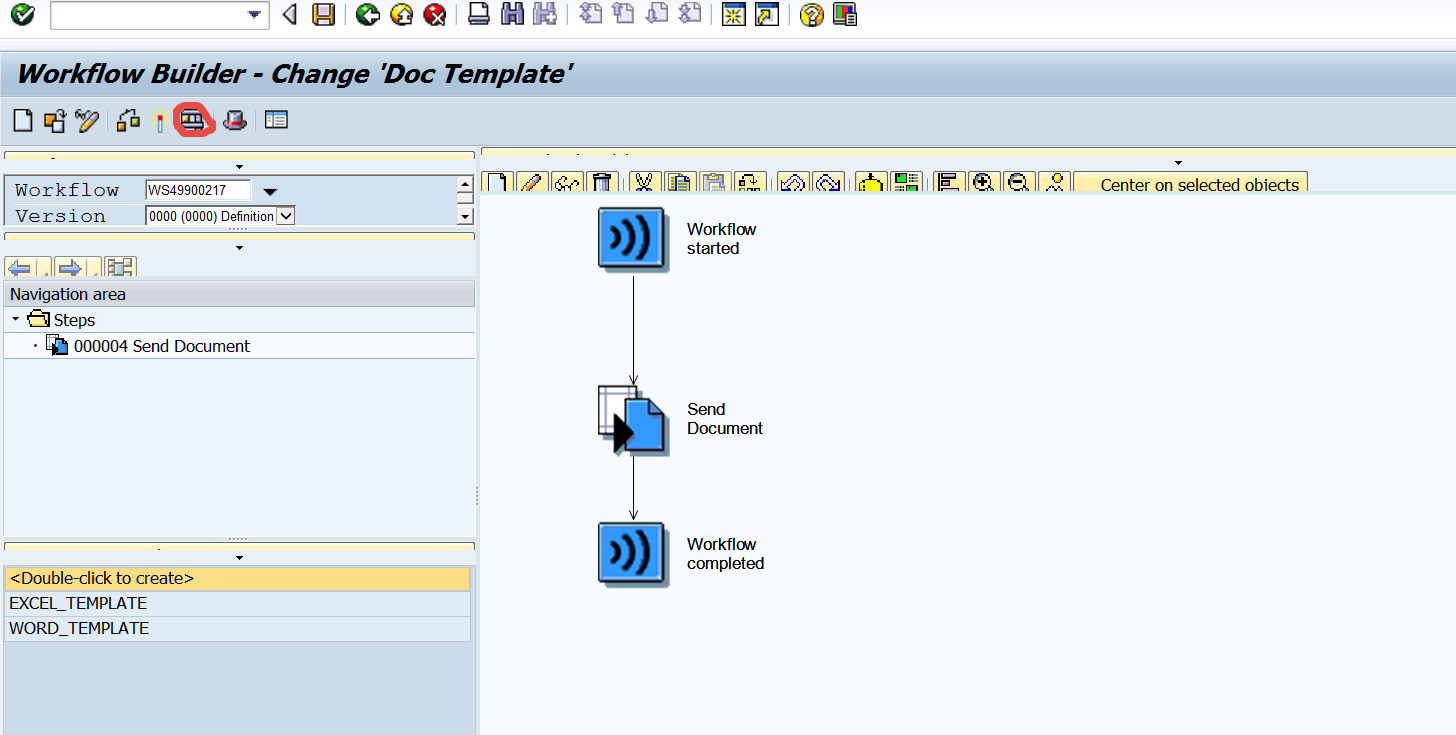Open the Version dropdown list
This screenshot has width=1456, height=735.
pyautogui.click(x=285, y=216)
